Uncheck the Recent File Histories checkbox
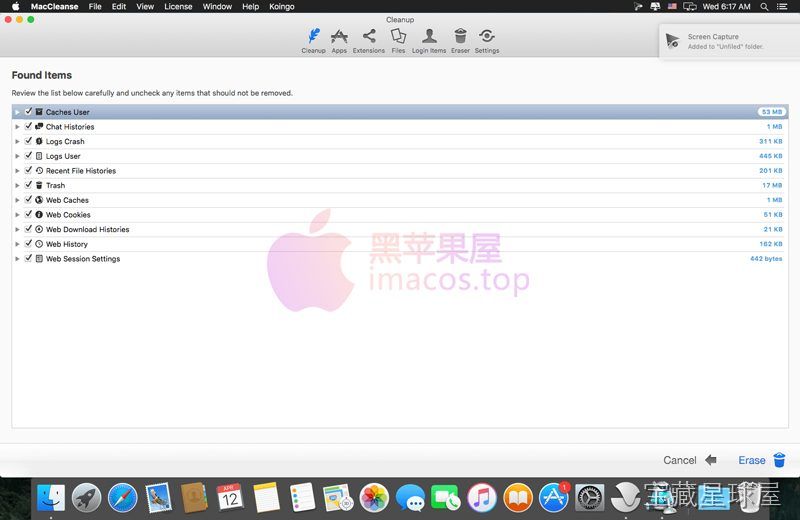 (x=29, y=170)
